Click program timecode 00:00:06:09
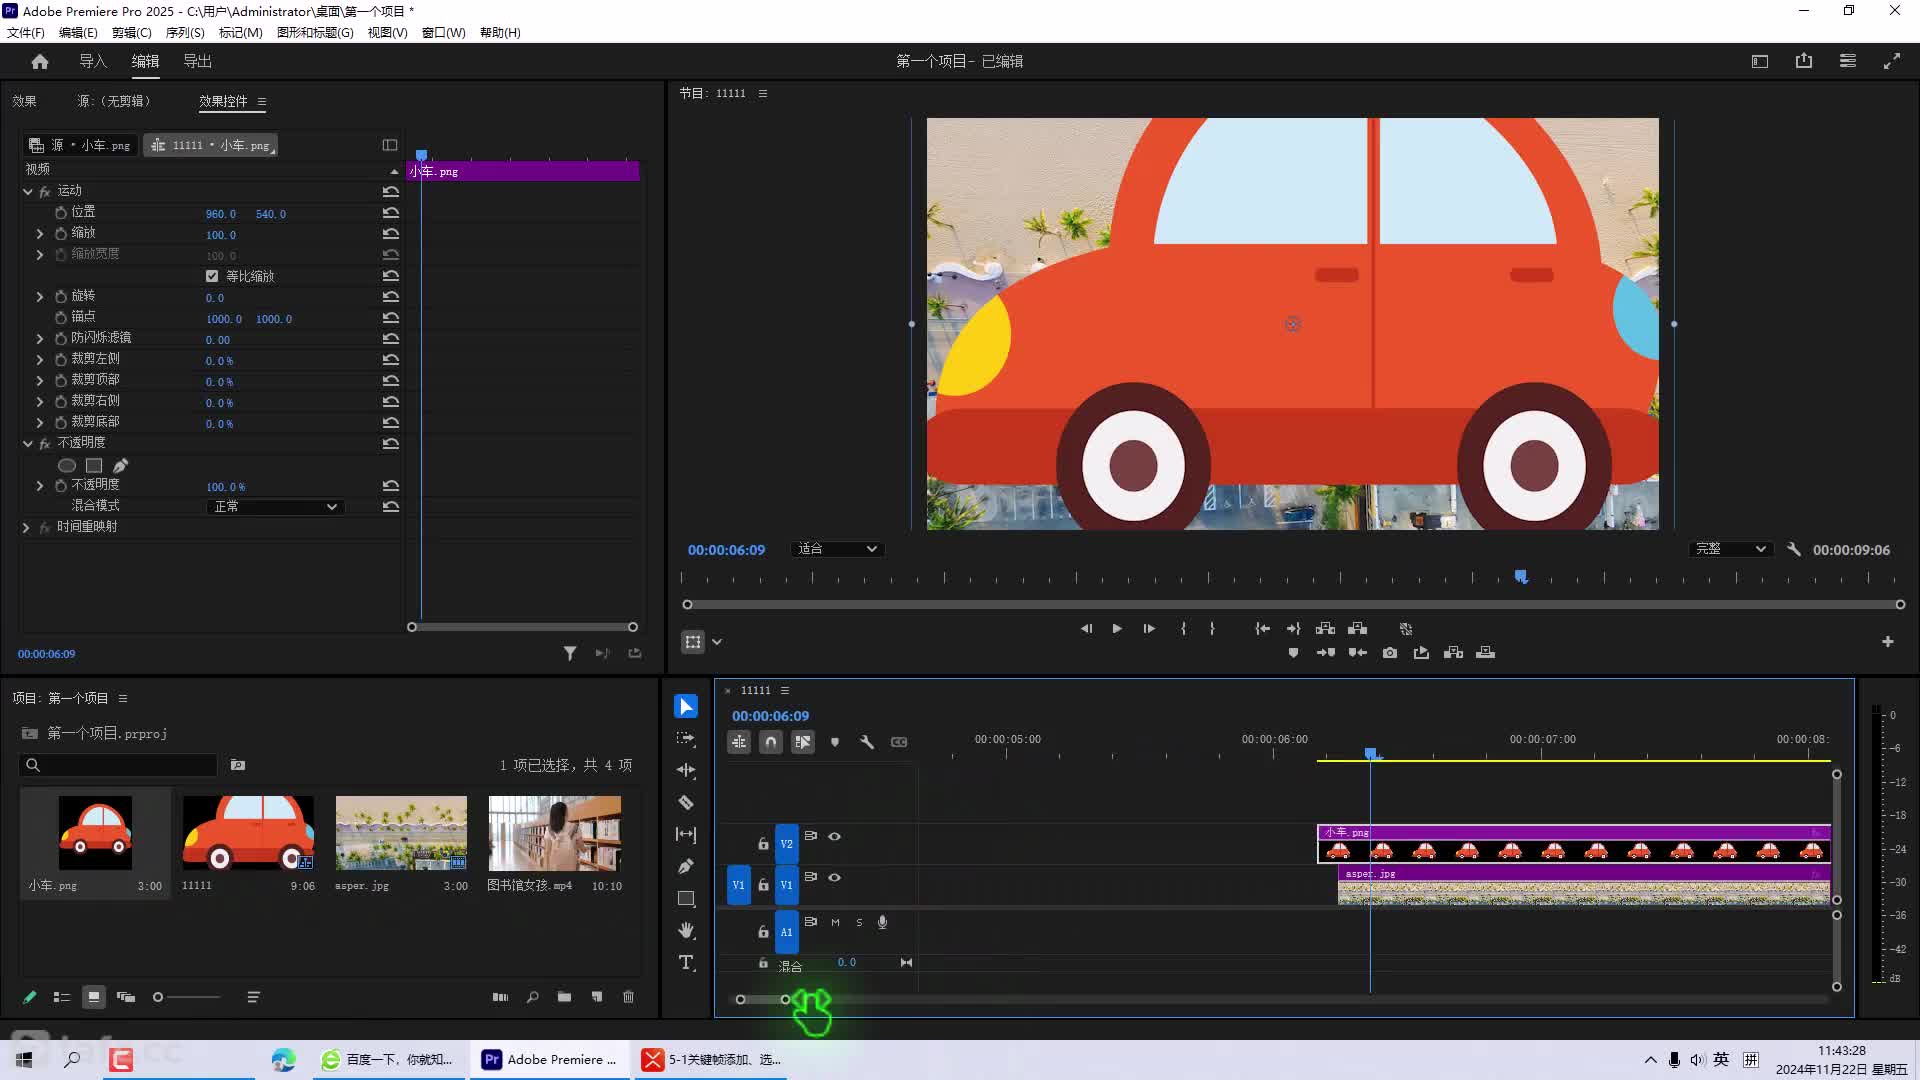 pos(726,550)
